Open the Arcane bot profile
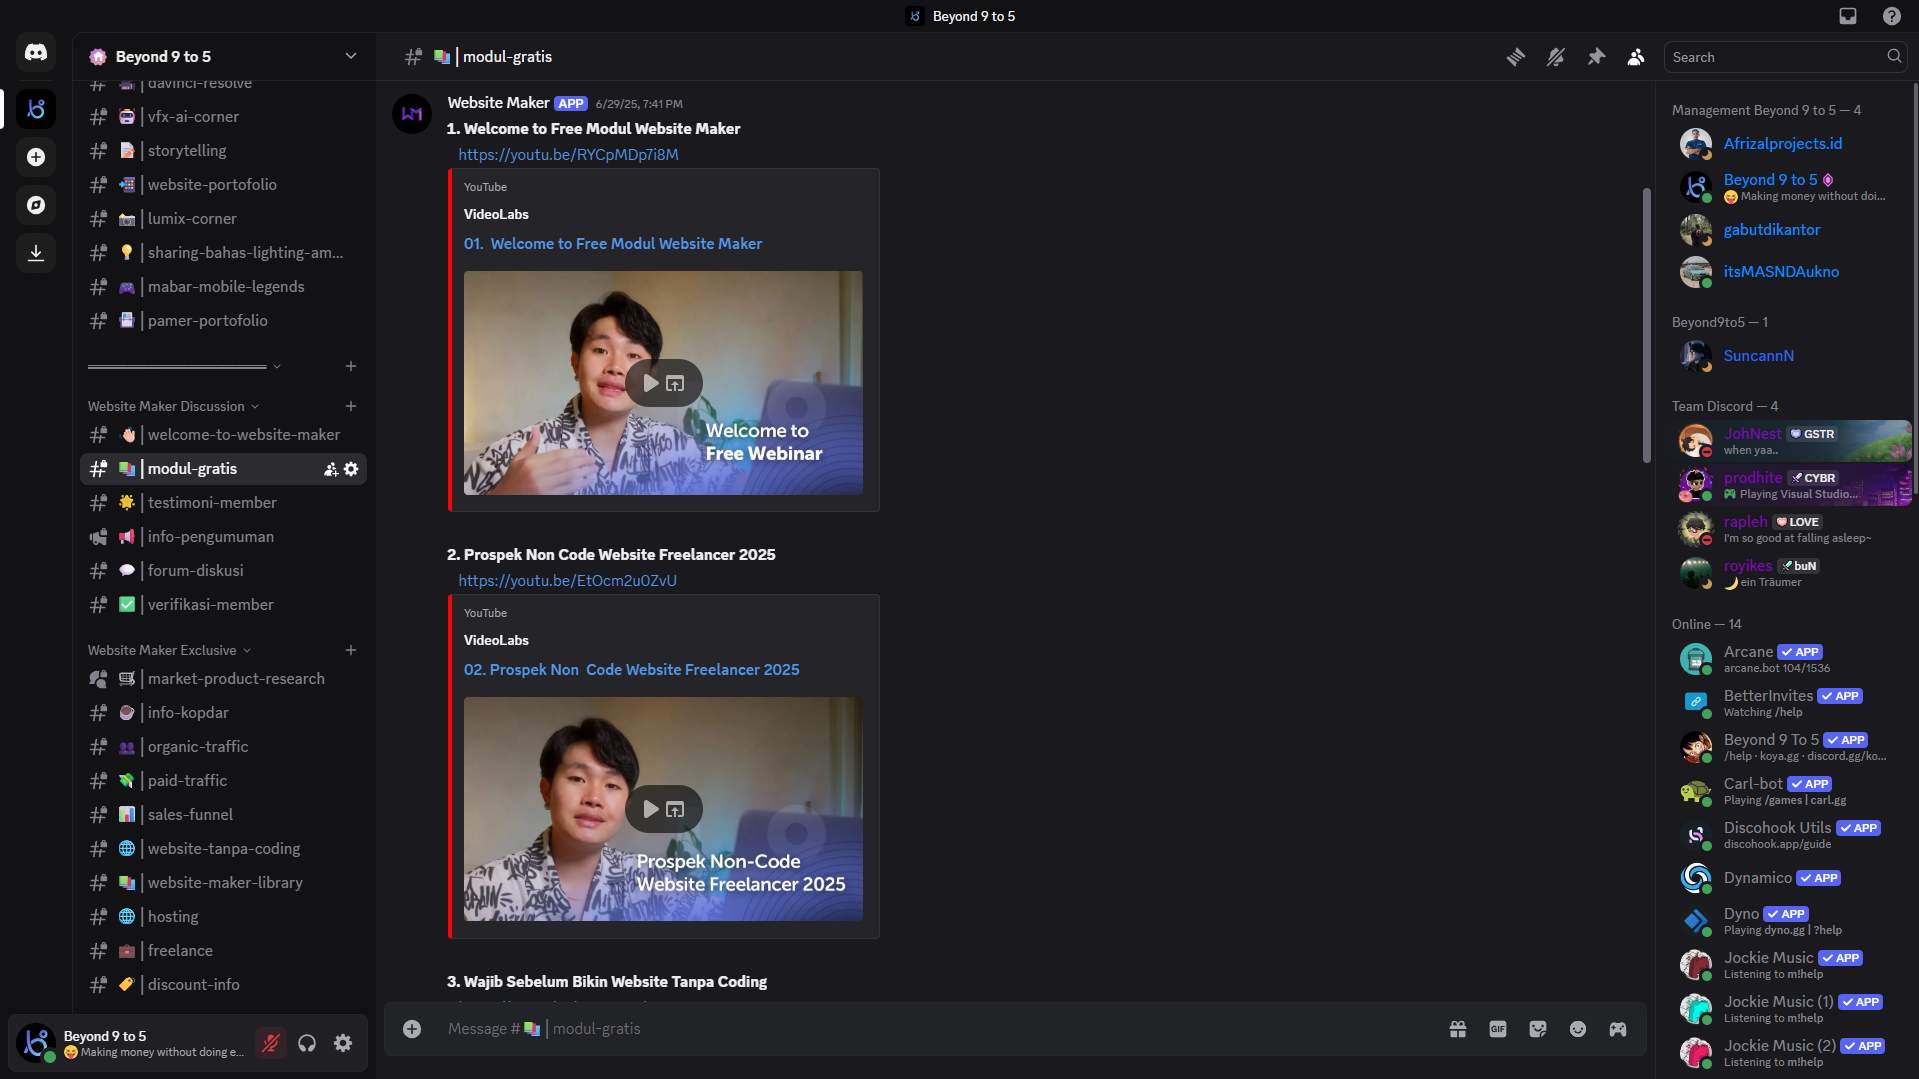Image resolution: width=1919 pixels, height=1079 pixels. pyautogui.click(x=1790, y=659)
